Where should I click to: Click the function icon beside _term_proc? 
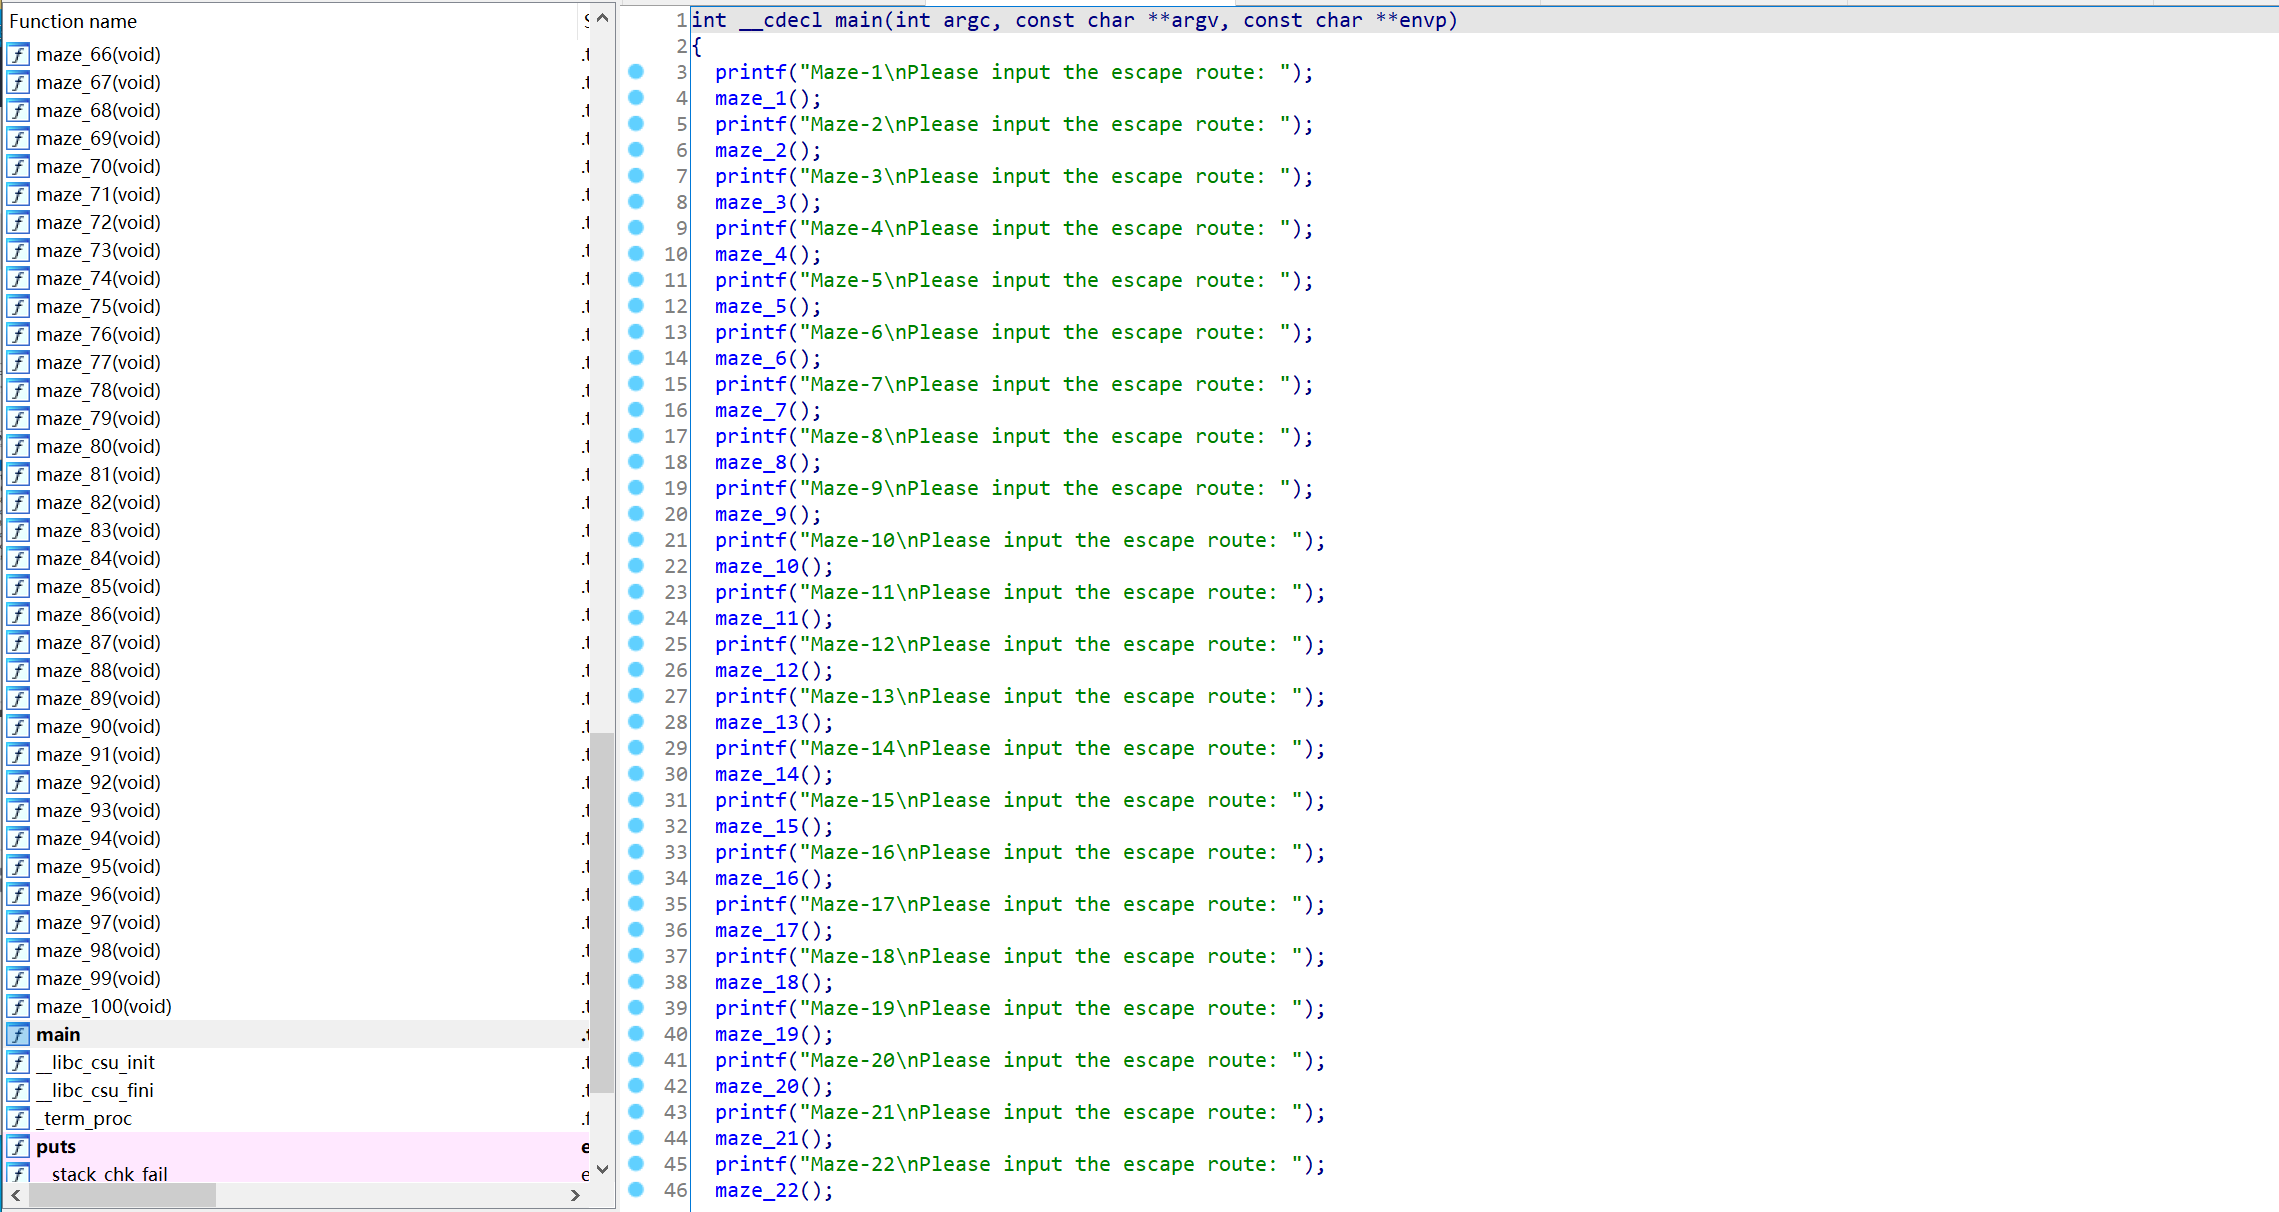click(18, 1118)
